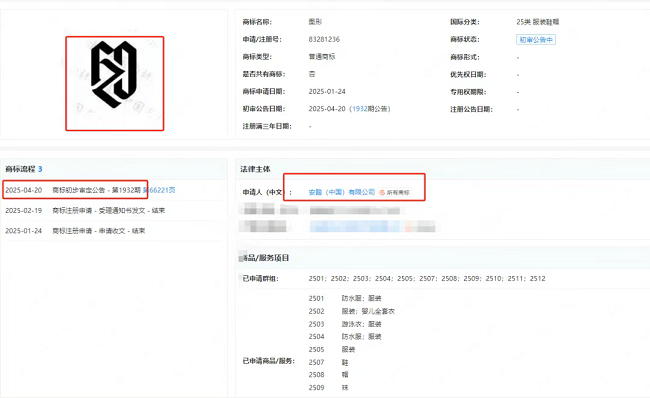The width and height of the screenshot is (650, 398).
Task: Open the 1932 期公告 link
Action: tap(360, 109)
